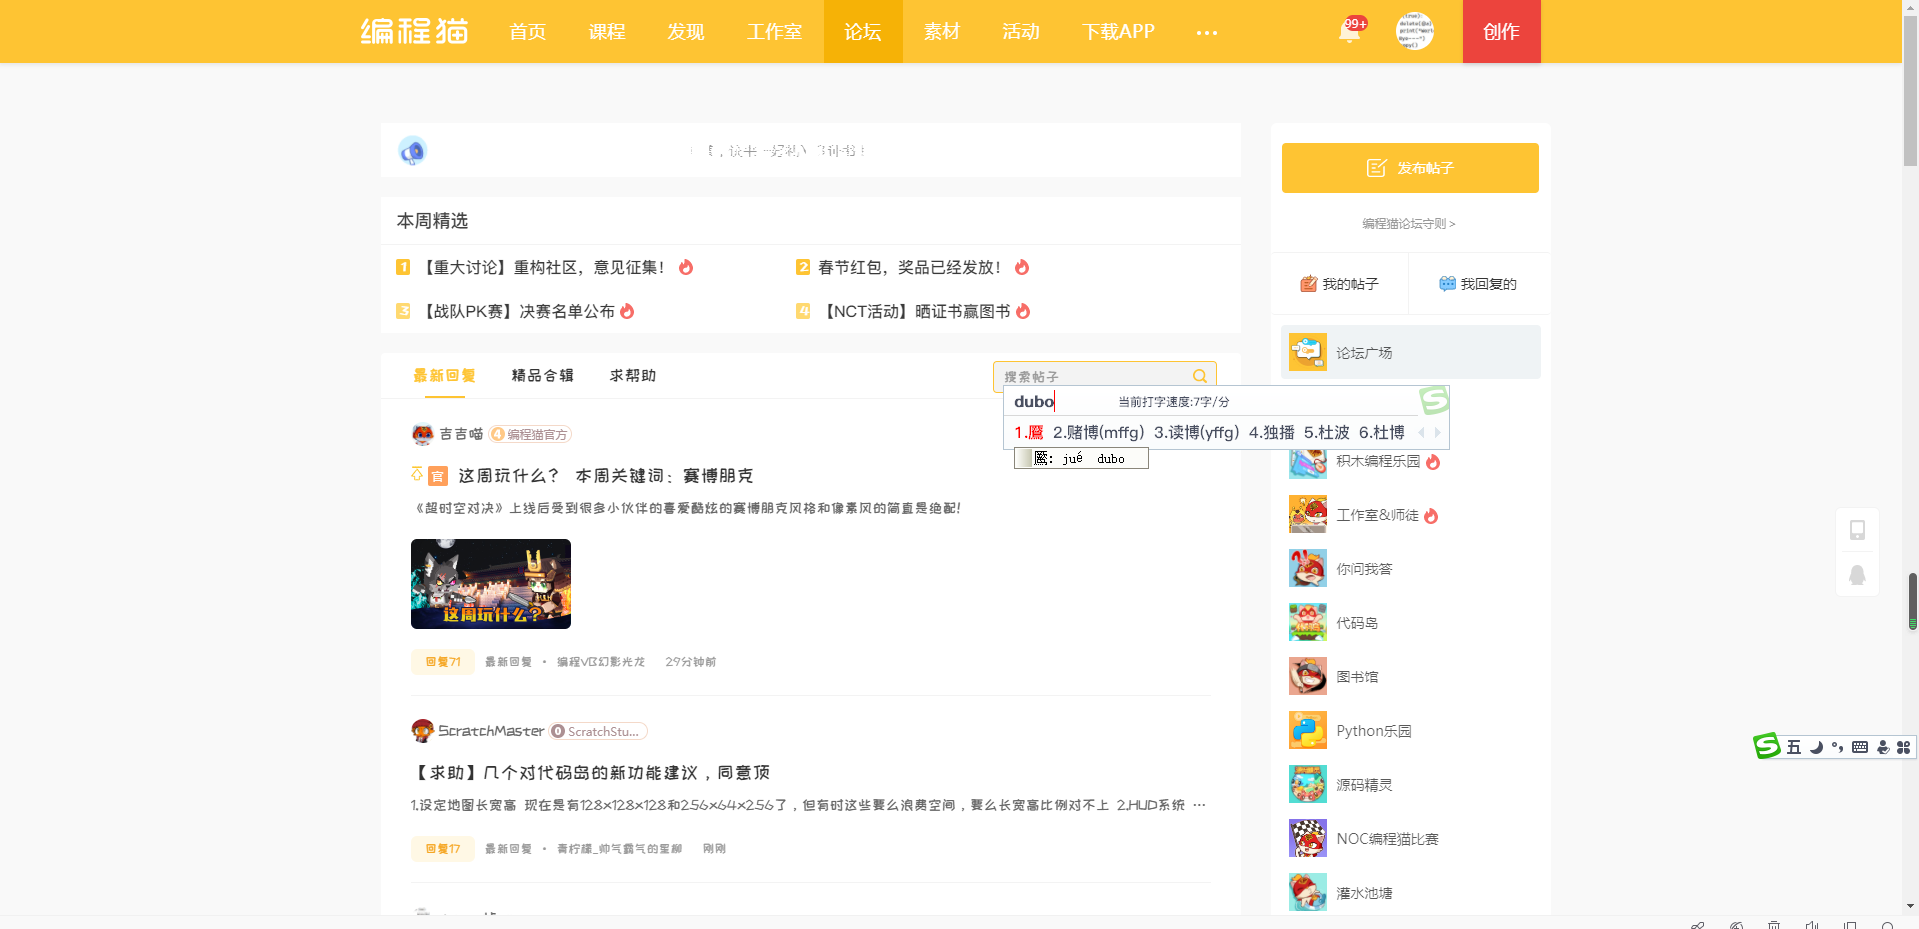Click the mobile phone floating icon
Image resolution: width=1919 pixels, height=929 pixels.
pyautogui.click(x=1857, y=530)
